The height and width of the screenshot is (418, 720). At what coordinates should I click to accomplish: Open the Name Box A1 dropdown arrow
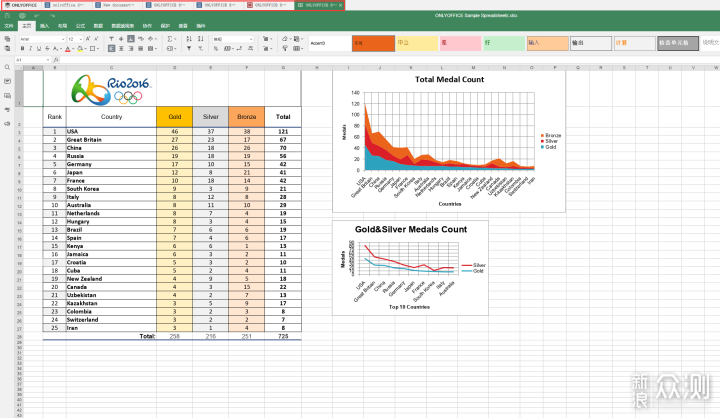[48, 60]
